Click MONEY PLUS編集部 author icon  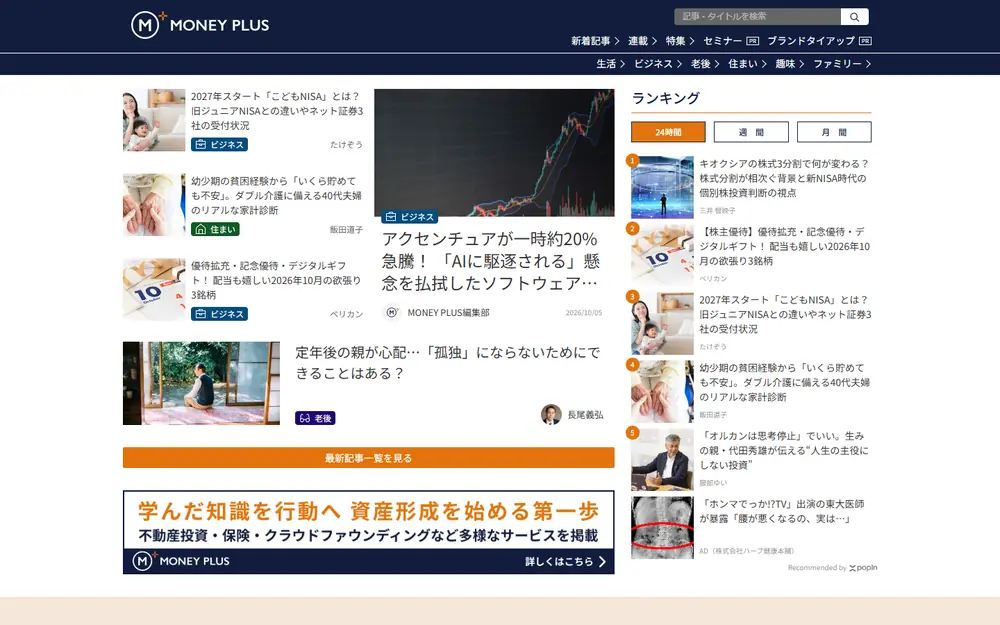392,312
